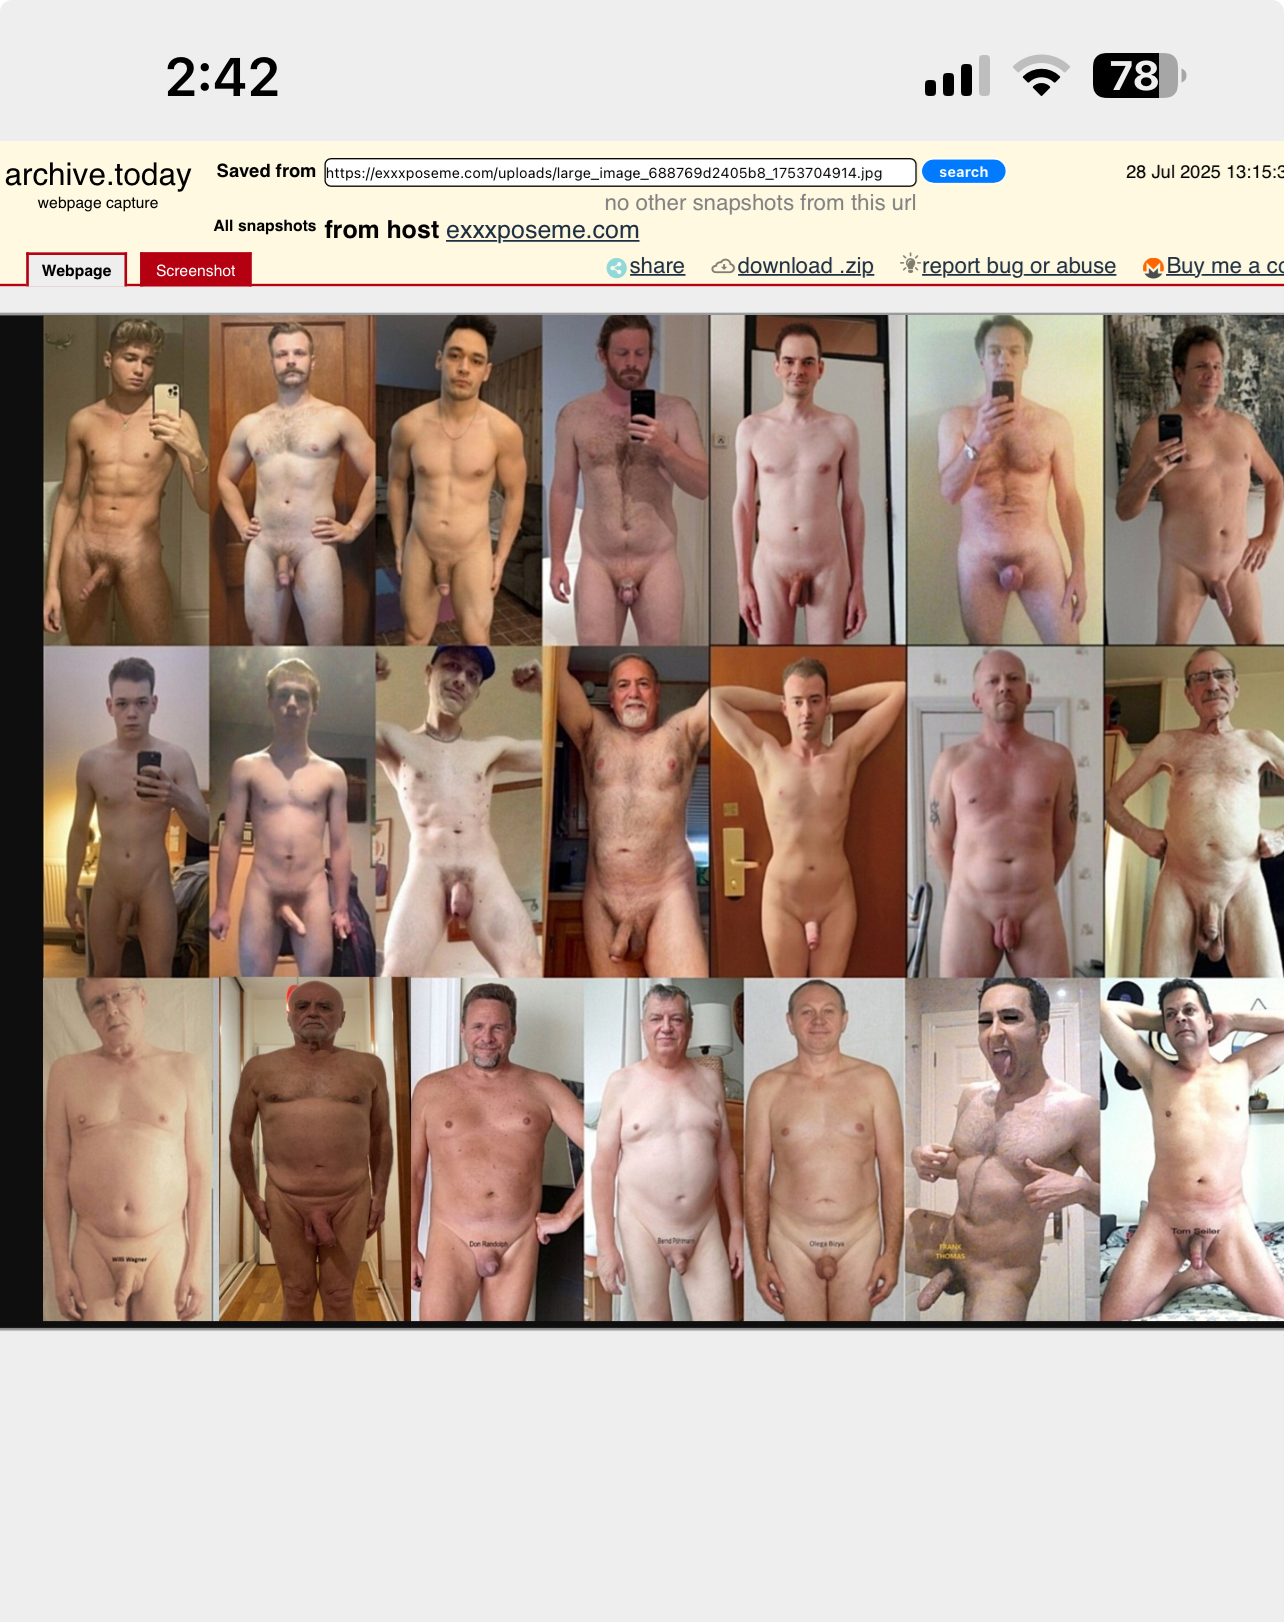Image resolution: width=1284 pixels, height=1622 pixels.
Task: Tap the Wi-Fi status icon
Action: pos(1041,76)
